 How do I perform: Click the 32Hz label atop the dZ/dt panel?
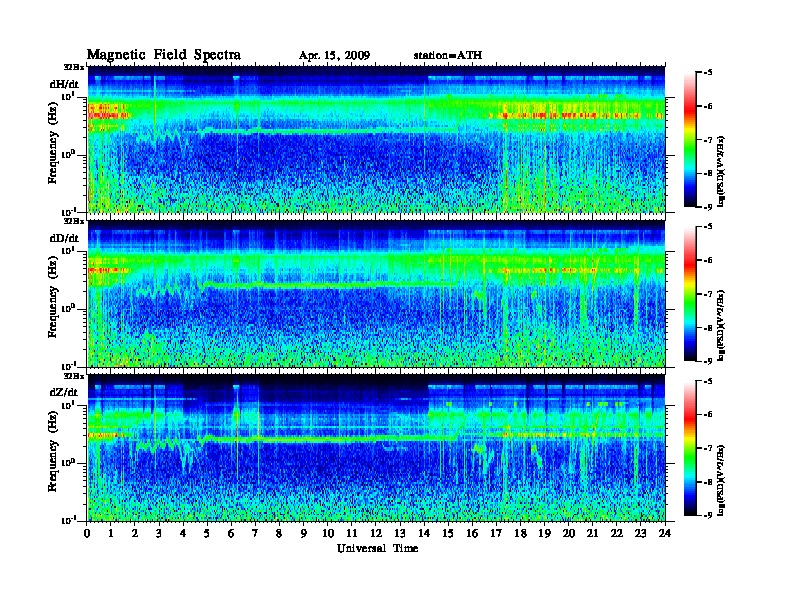point(74,376)
